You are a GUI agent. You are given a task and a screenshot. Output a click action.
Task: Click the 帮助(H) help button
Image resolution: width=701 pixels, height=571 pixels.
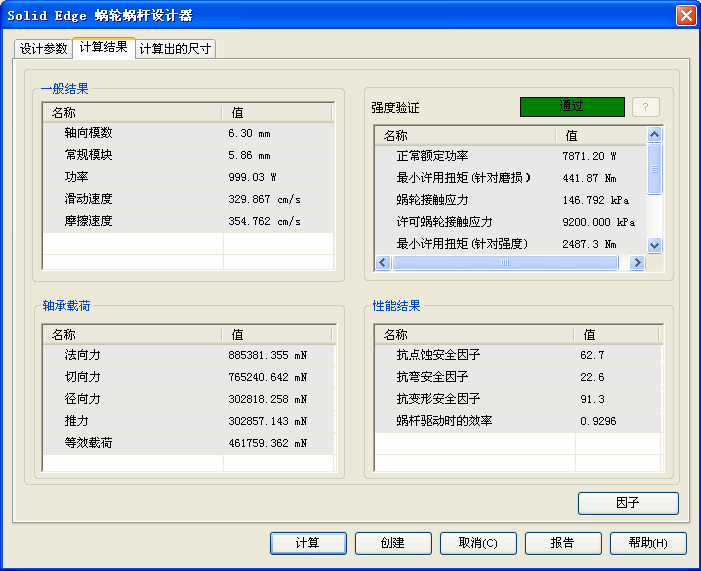[x=648, y=543]
